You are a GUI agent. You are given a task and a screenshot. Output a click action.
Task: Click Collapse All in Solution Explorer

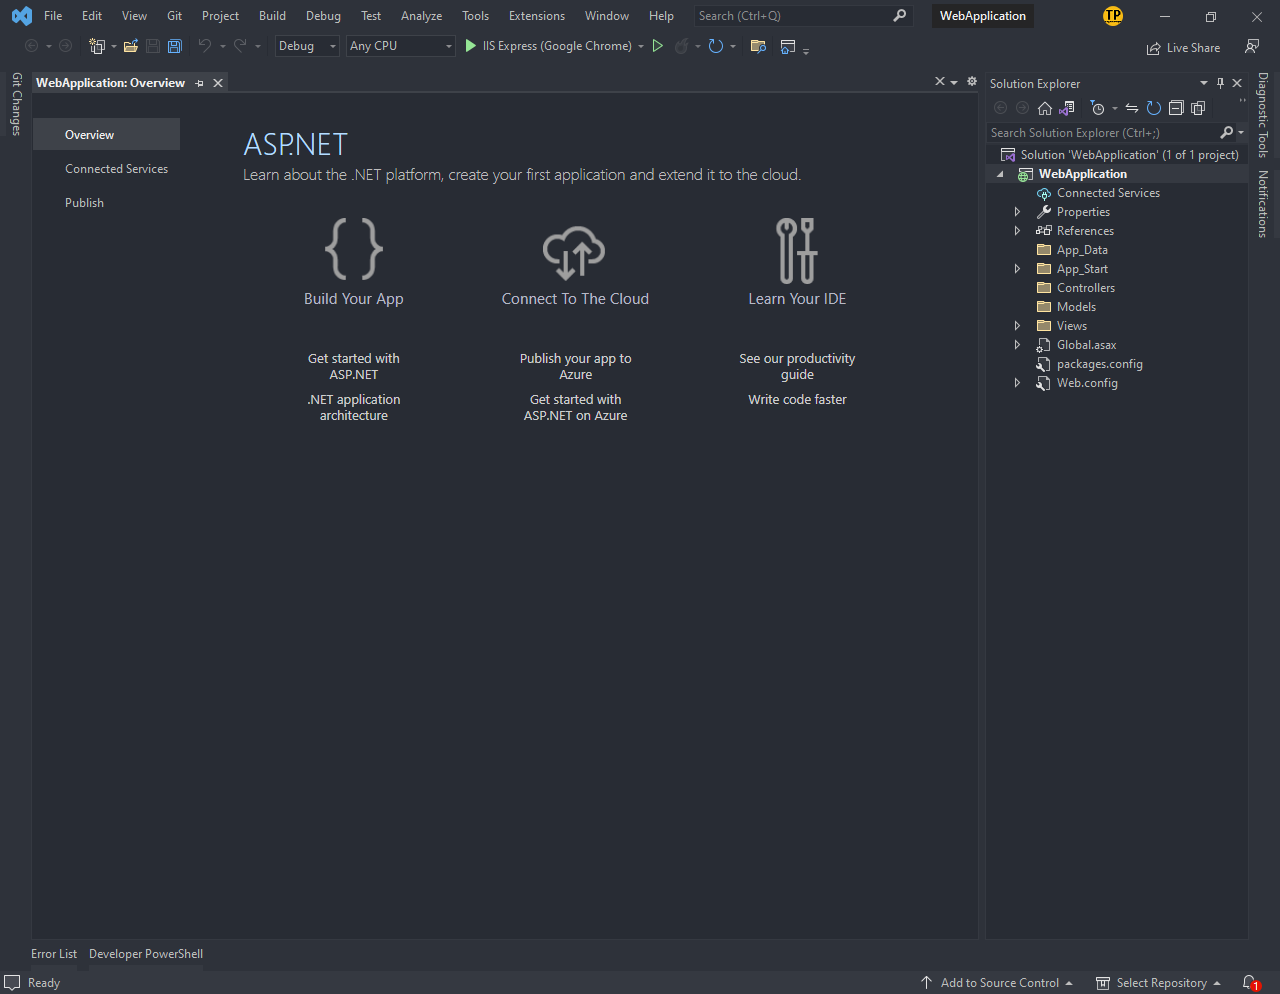point(1176,108)
